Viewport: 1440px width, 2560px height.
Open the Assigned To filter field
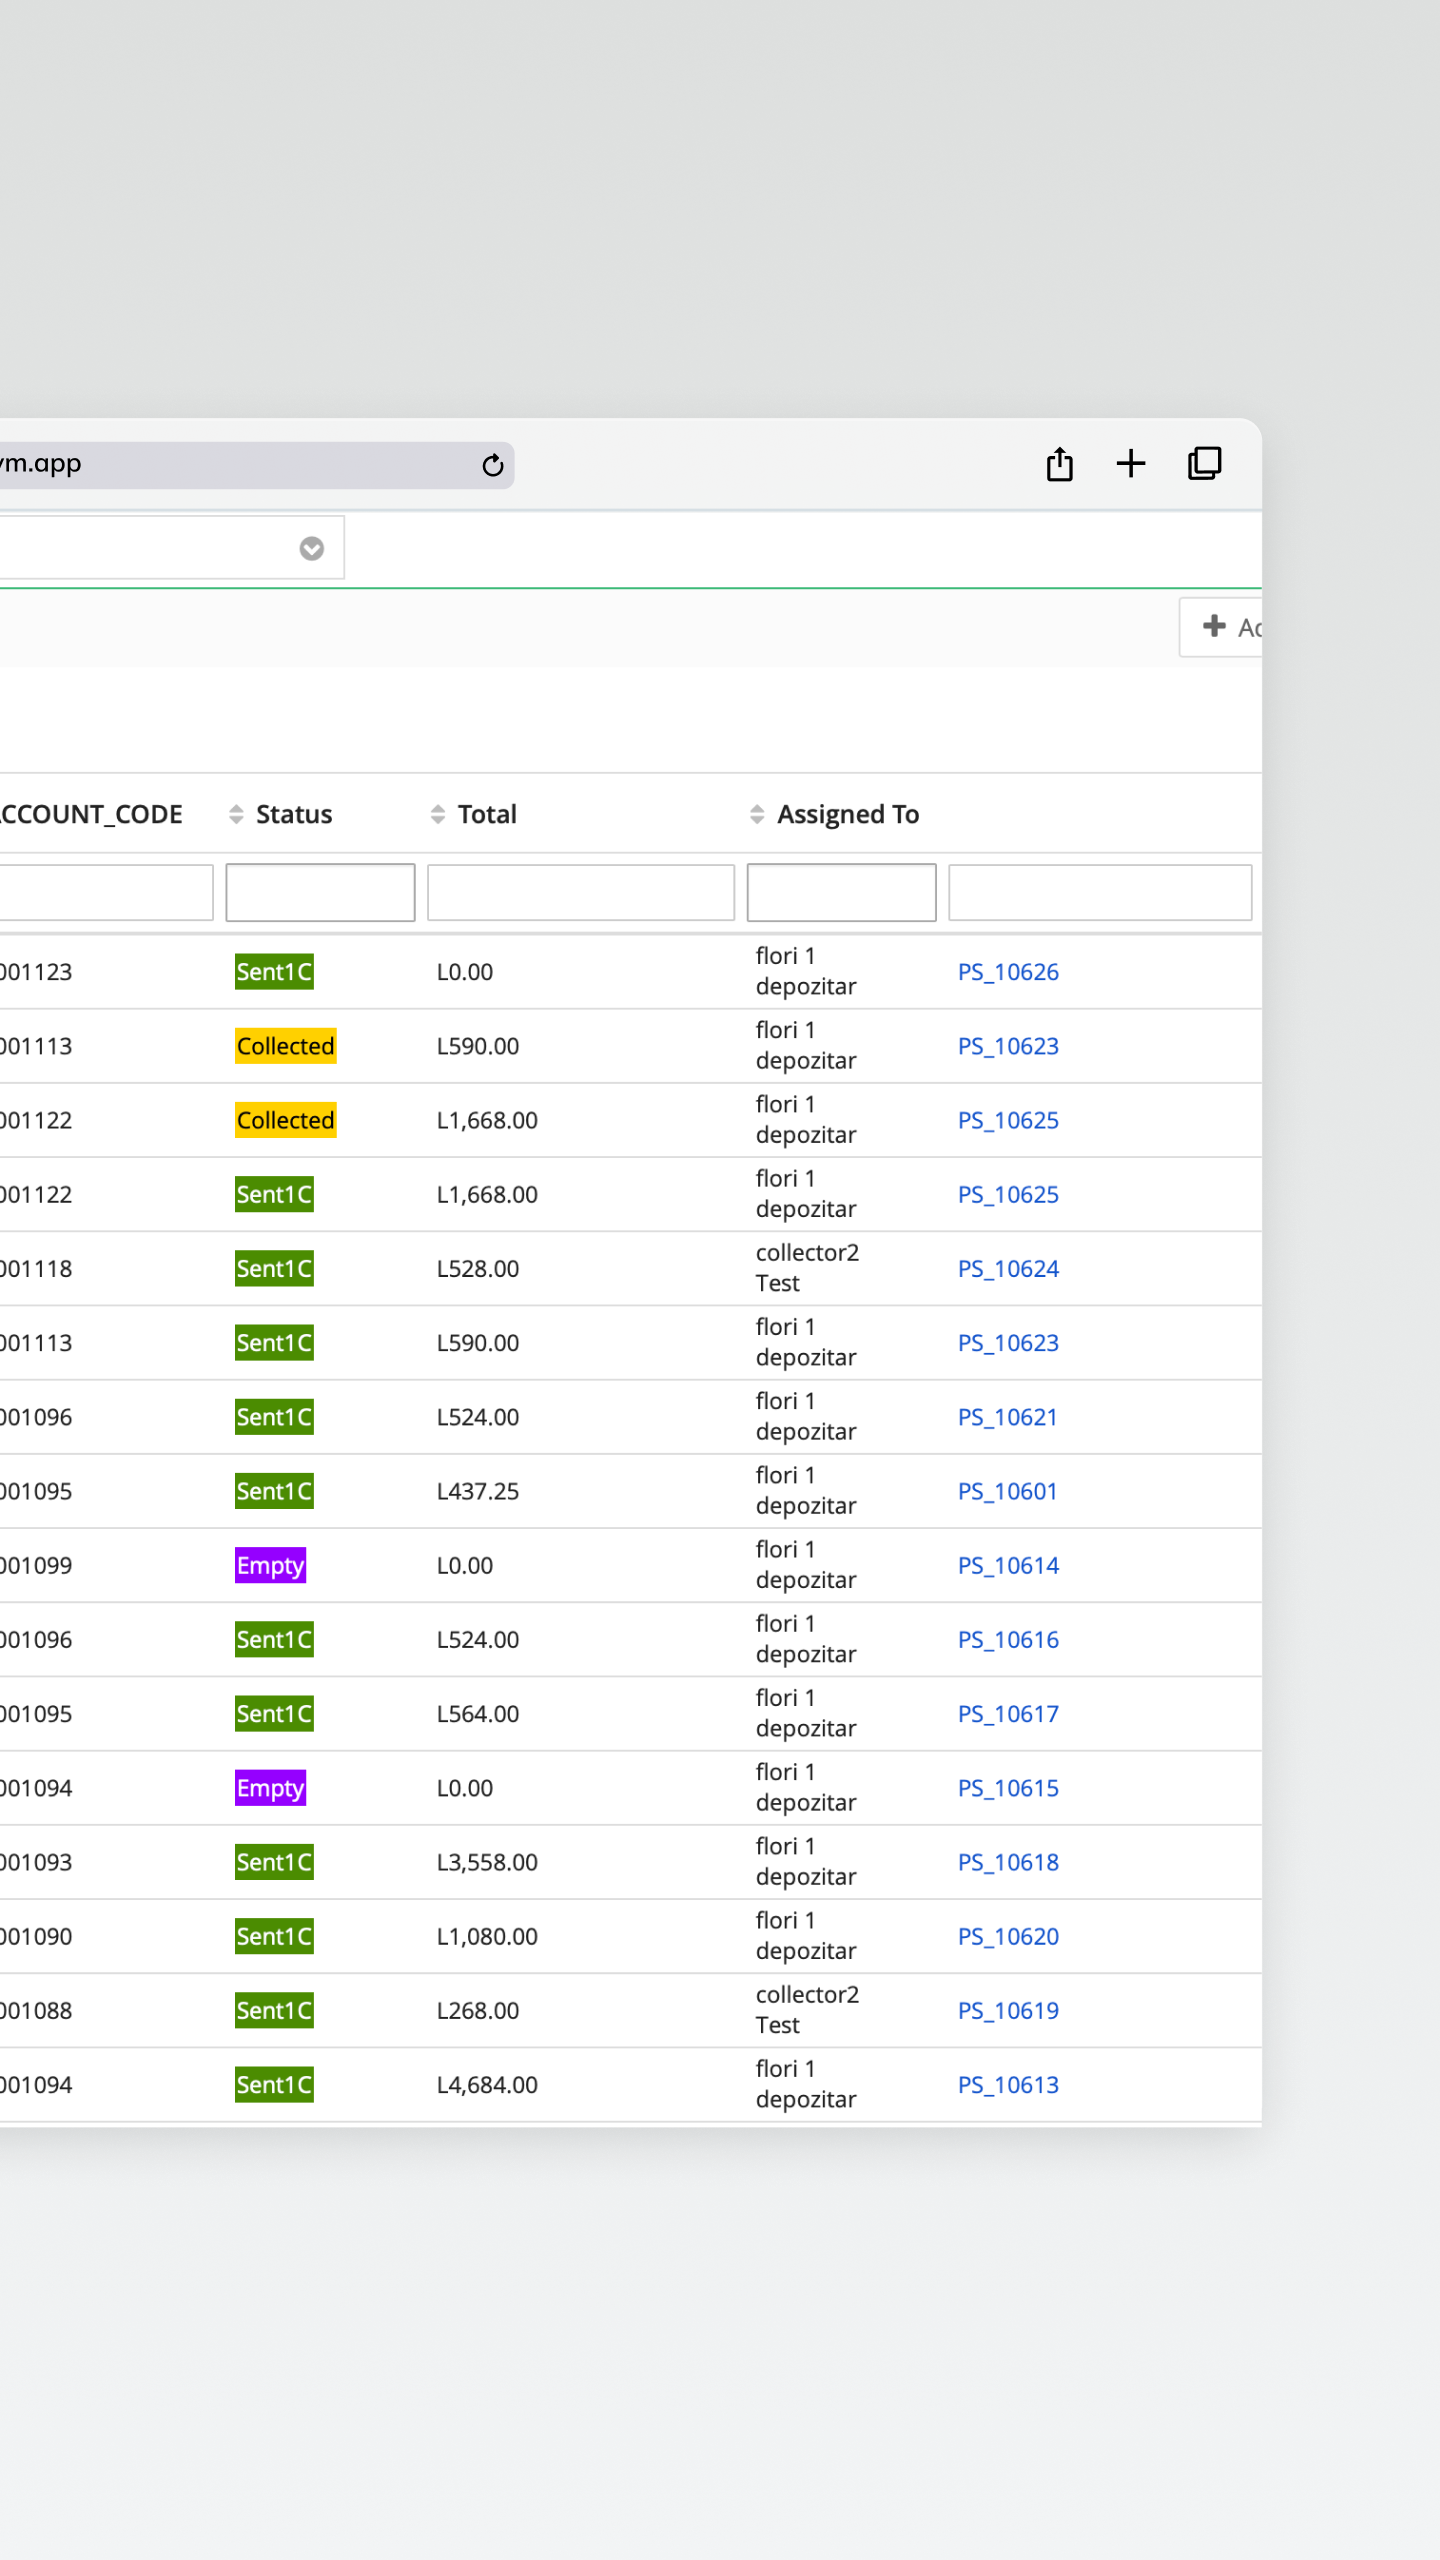[841, 892]
